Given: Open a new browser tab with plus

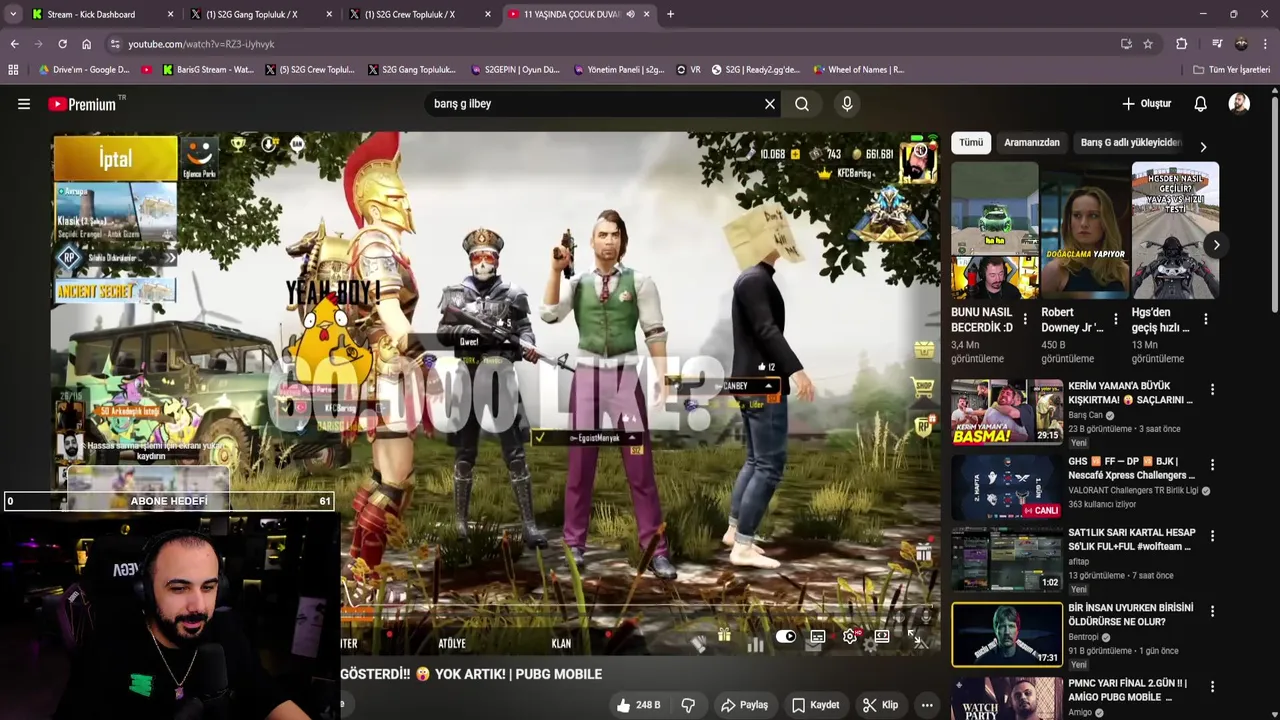Looking at the screenshot, I should tap(670, 14).
